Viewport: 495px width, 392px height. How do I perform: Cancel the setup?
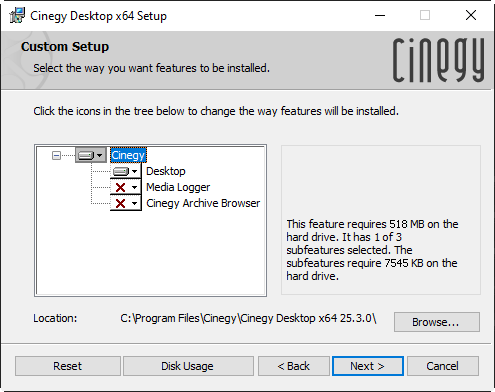(x=443, y=366)
